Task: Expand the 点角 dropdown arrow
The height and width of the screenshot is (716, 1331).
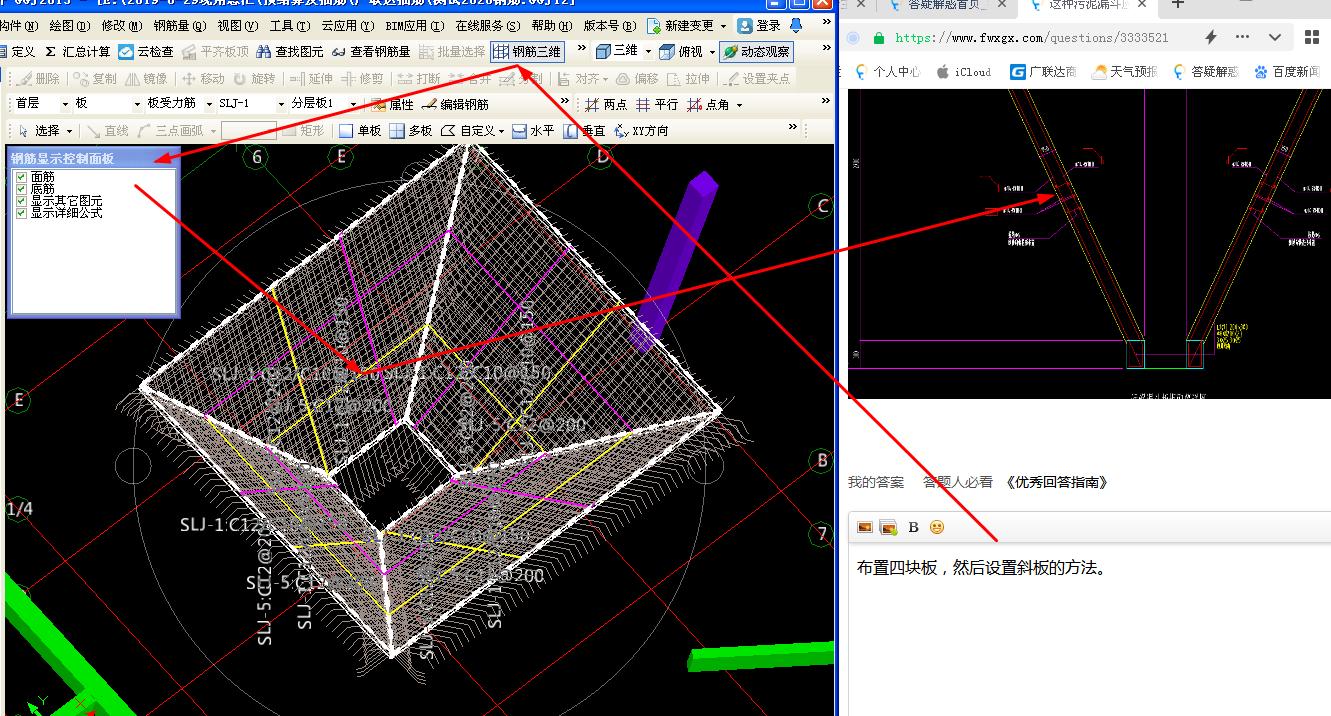Action: pos(739,104)
